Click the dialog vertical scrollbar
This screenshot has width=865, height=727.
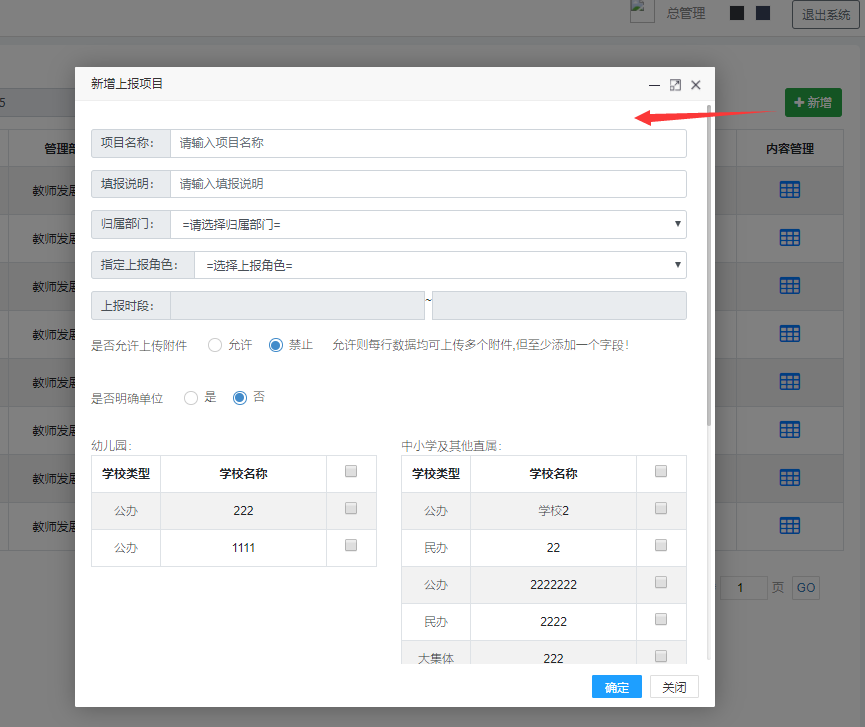coord(709,266)
